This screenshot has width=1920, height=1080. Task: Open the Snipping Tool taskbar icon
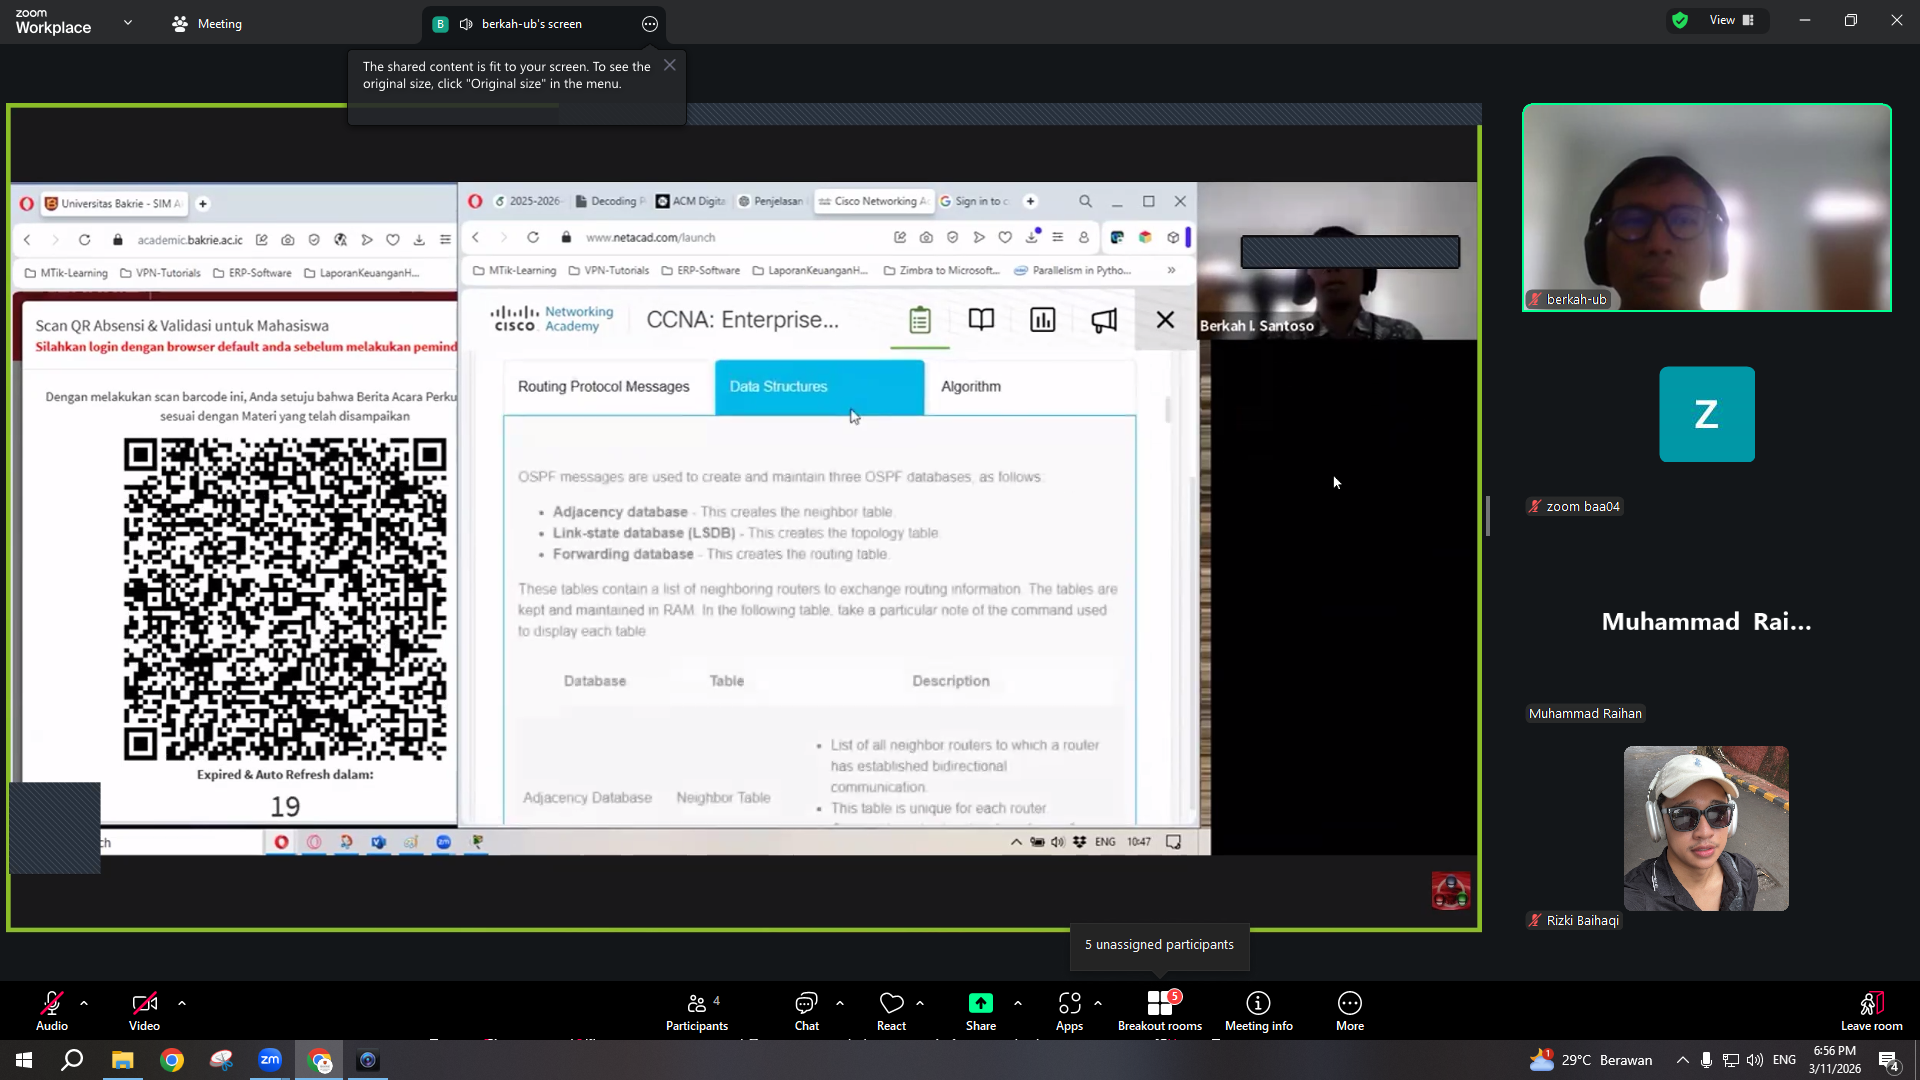(x=221, y=1060)
